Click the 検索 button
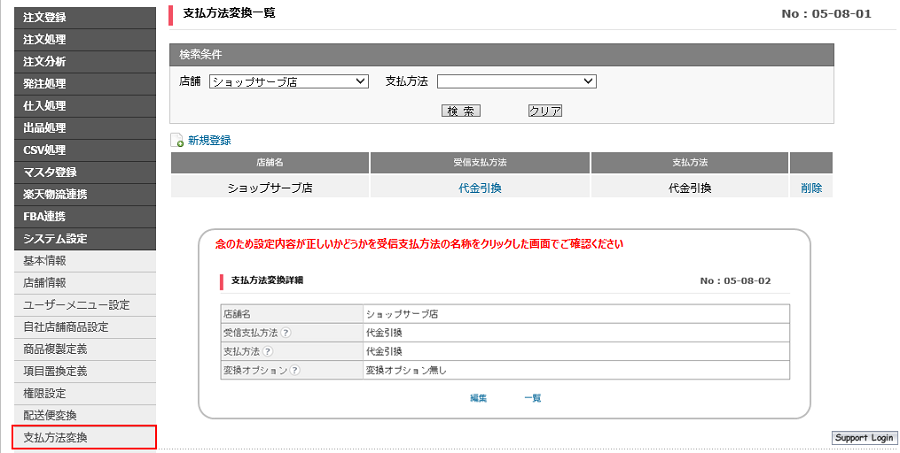Image resolution: width=900 pixels, height=453 pixels. tap(461, 111)
